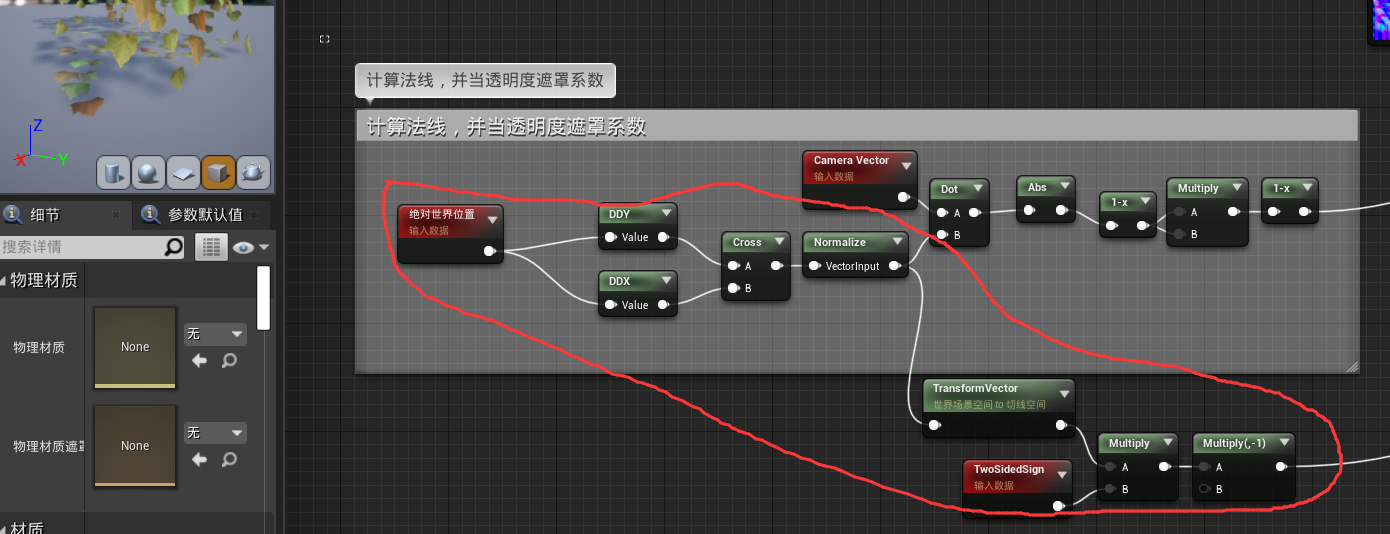
Task: Focus the 搜索详情 search field
Action: (x=82, y=246)
